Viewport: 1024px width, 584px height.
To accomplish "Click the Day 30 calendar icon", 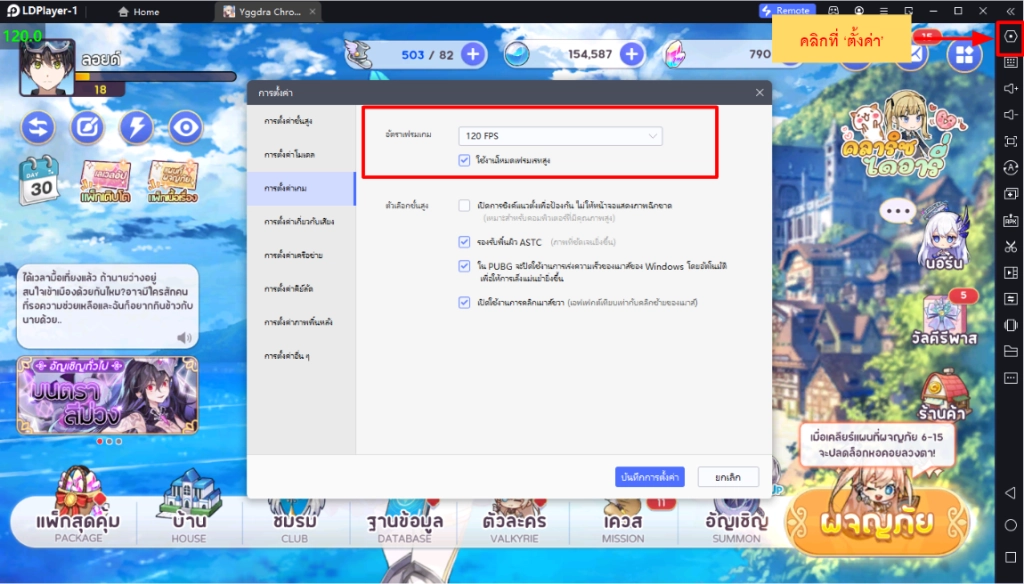I will (39, 180).
